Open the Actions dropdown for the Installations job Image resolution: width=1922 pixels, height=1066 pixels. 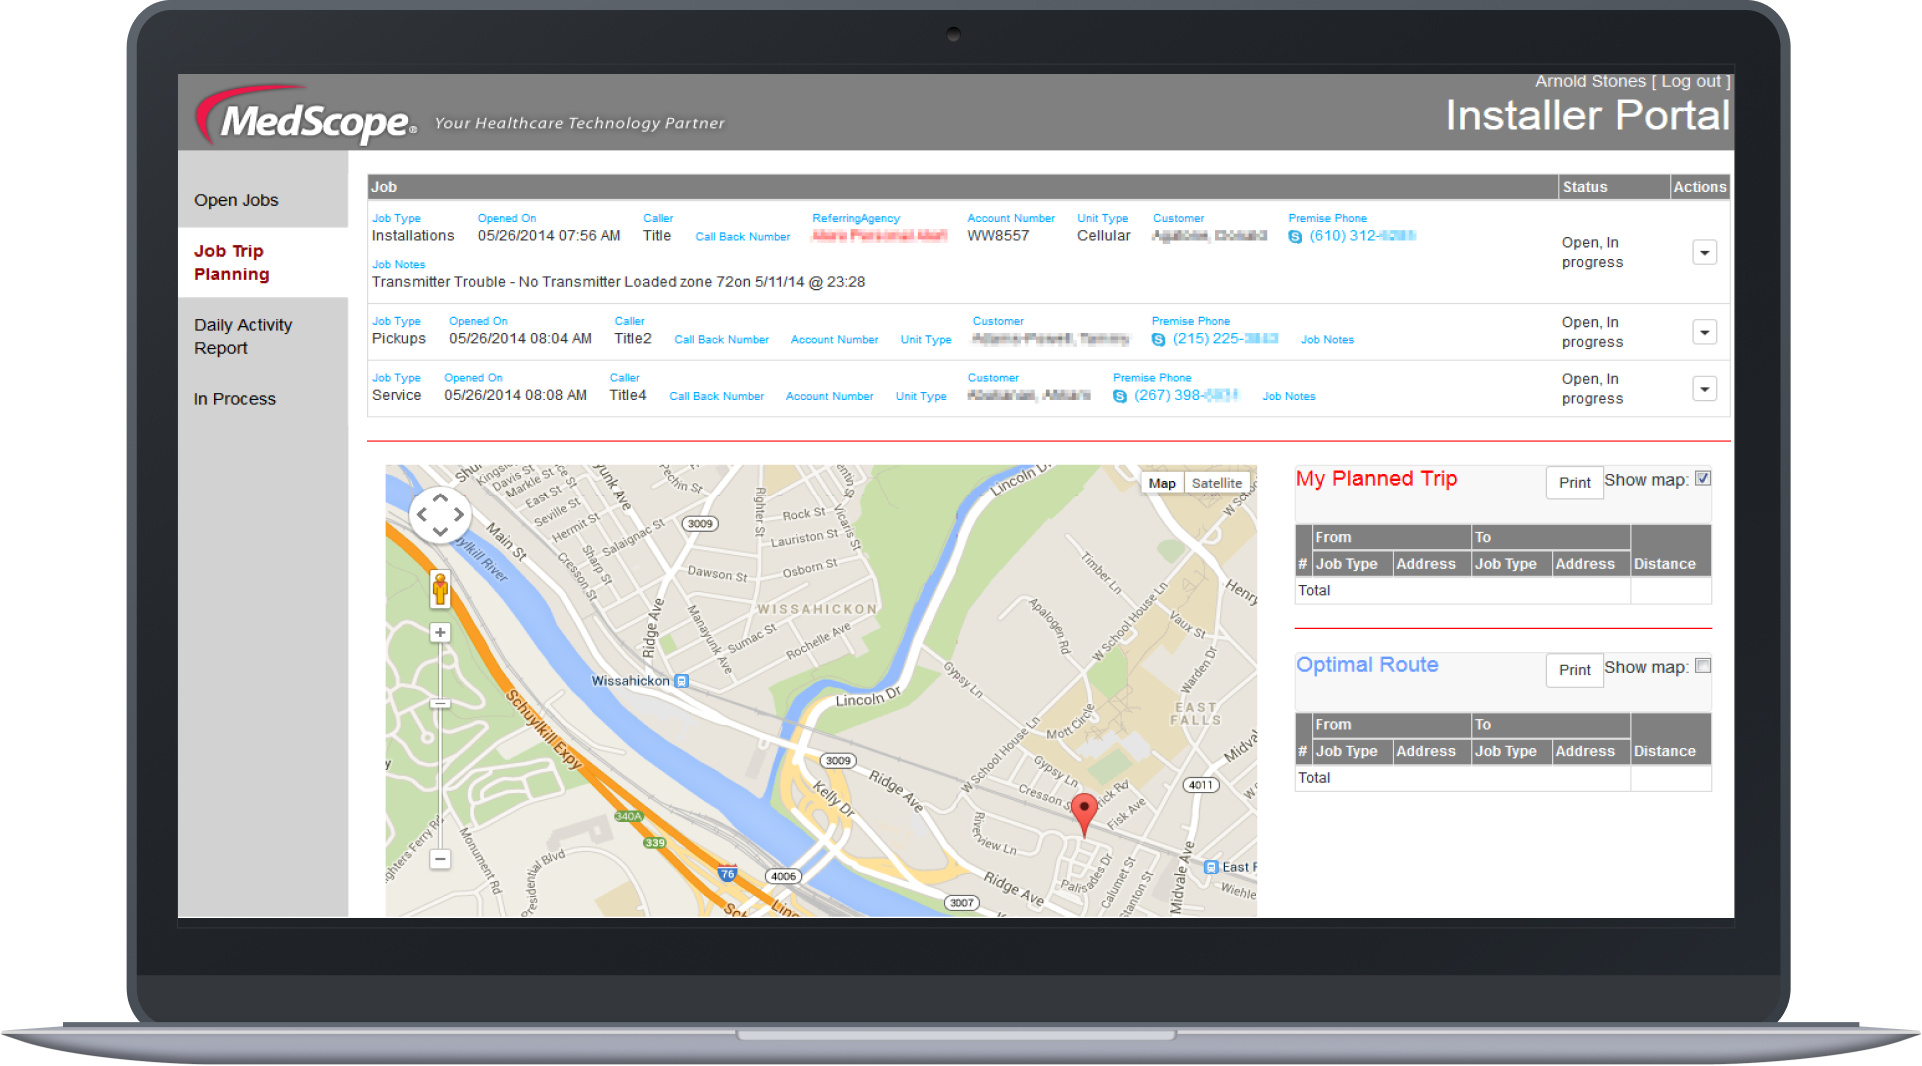pos(1704,252)
